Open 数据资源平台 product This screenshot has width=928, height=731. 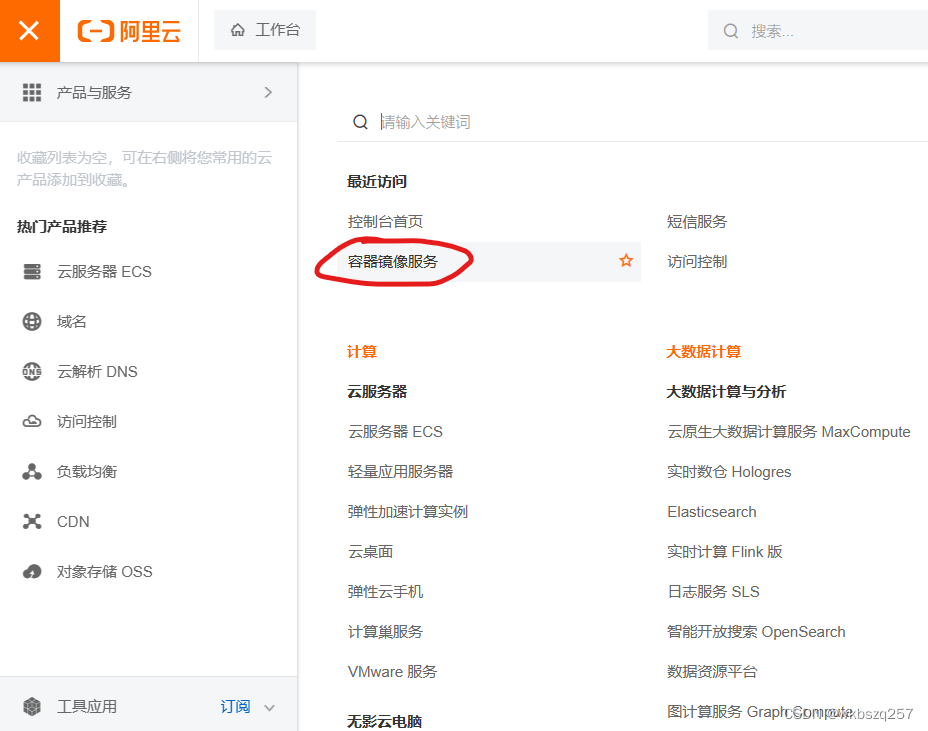[x=712, y=672]
